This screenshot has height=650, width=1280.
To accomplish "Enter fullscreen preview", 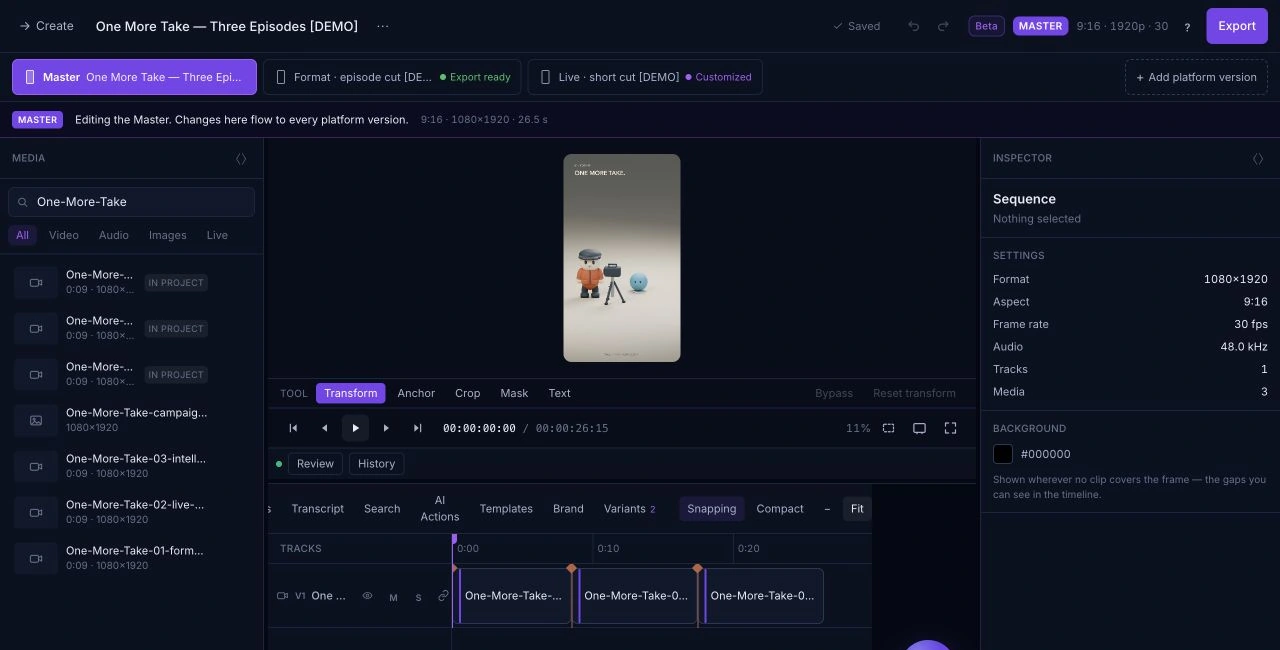I will click(950, 428).
